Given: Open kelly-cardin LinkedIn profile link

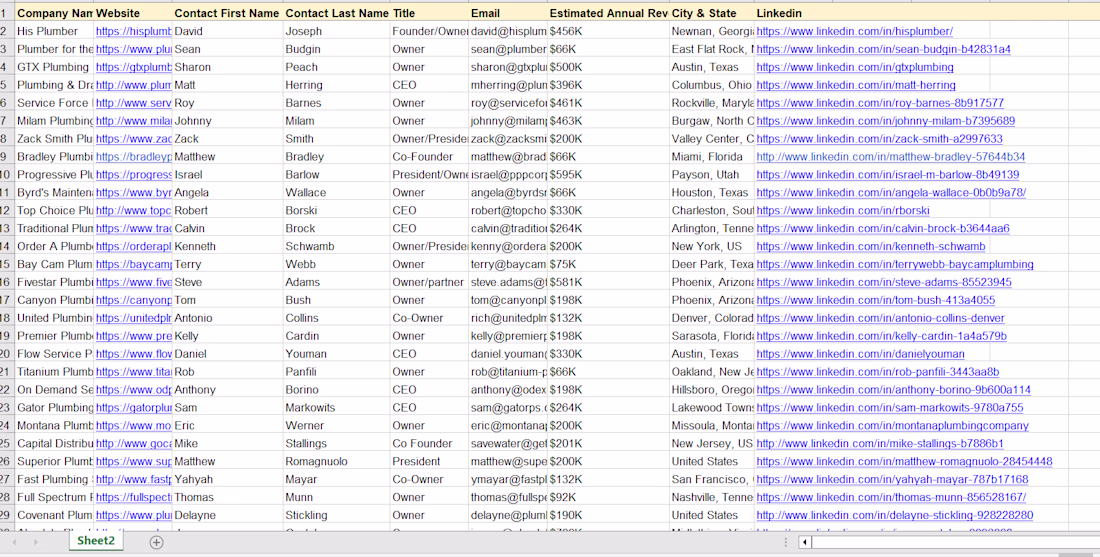Looking at the screenshot, I should tap(881, 336).
